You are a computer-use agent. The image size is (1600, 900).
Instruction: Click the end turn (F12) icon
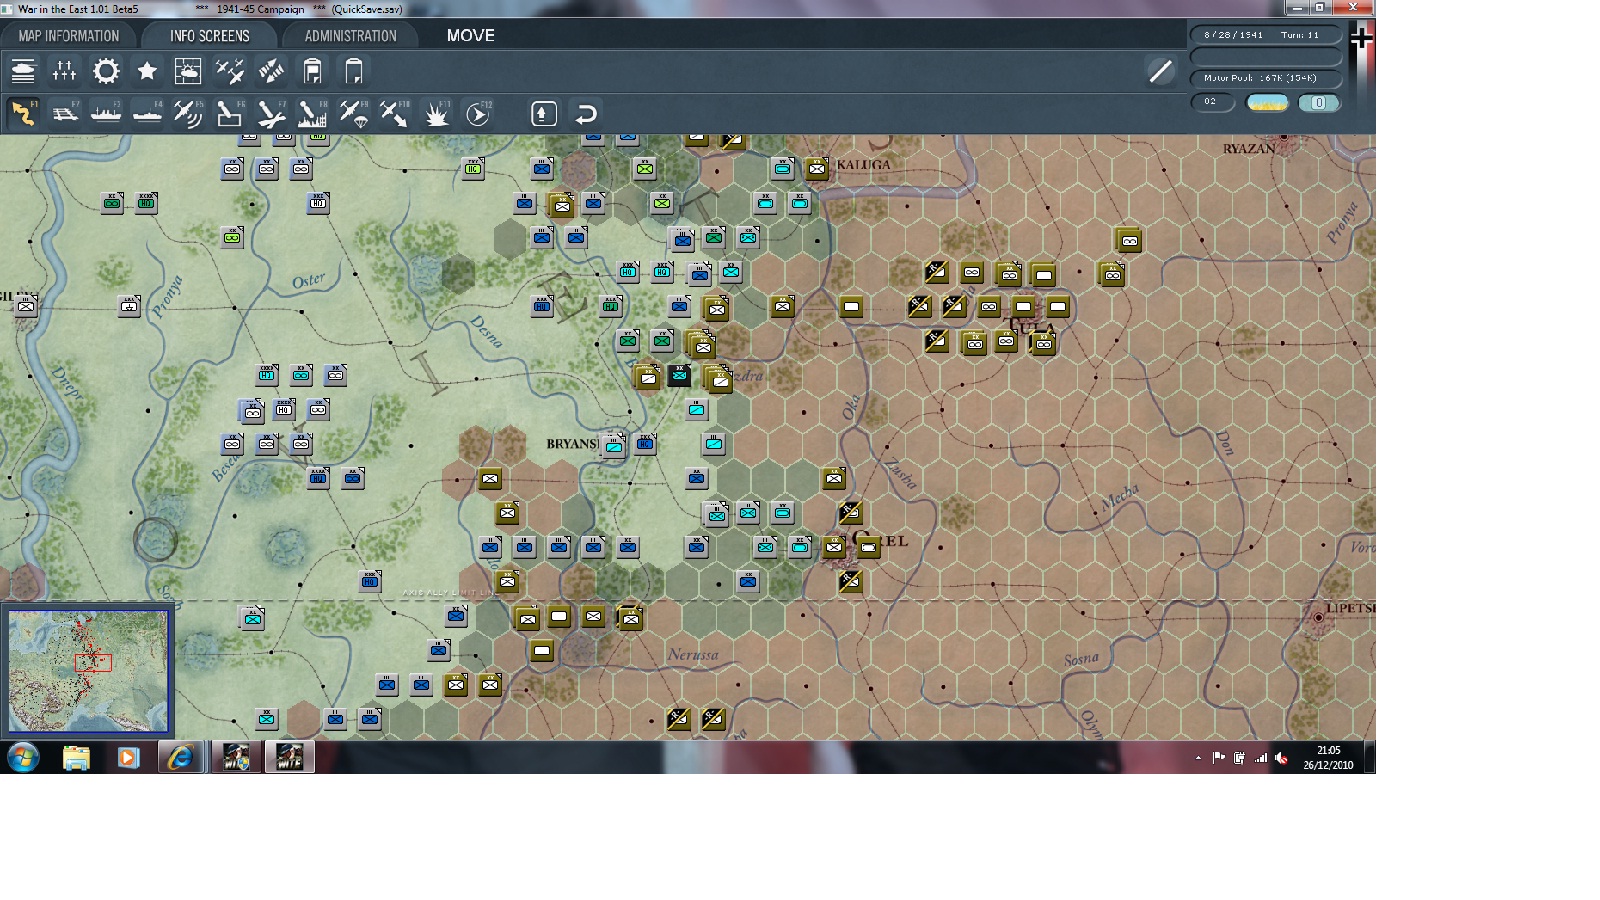[x=478, y=113]
